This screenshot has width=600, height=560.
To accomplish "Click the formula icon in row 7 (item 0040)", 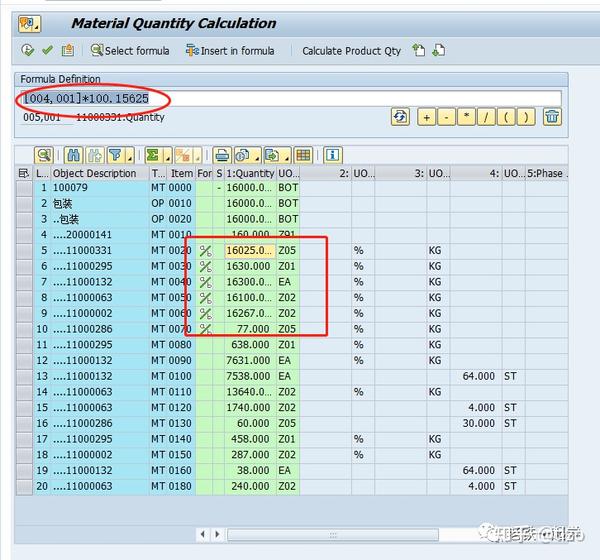I will coord(205,282).
